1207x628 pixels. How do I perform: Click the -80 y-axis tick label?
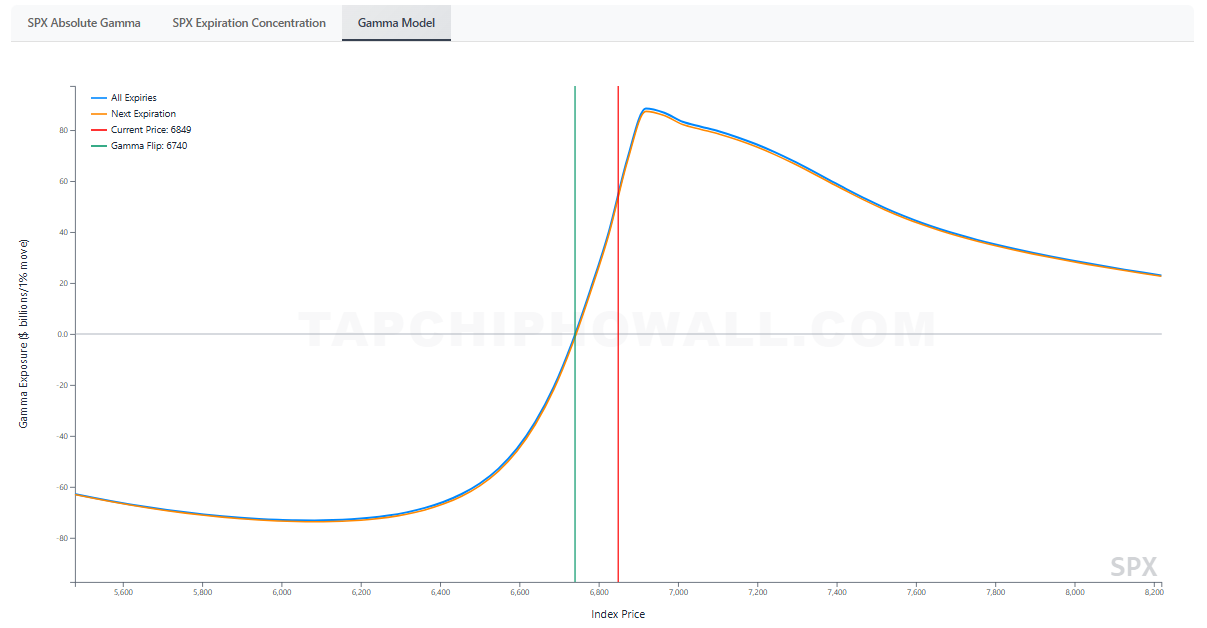(x=61, y=538)
